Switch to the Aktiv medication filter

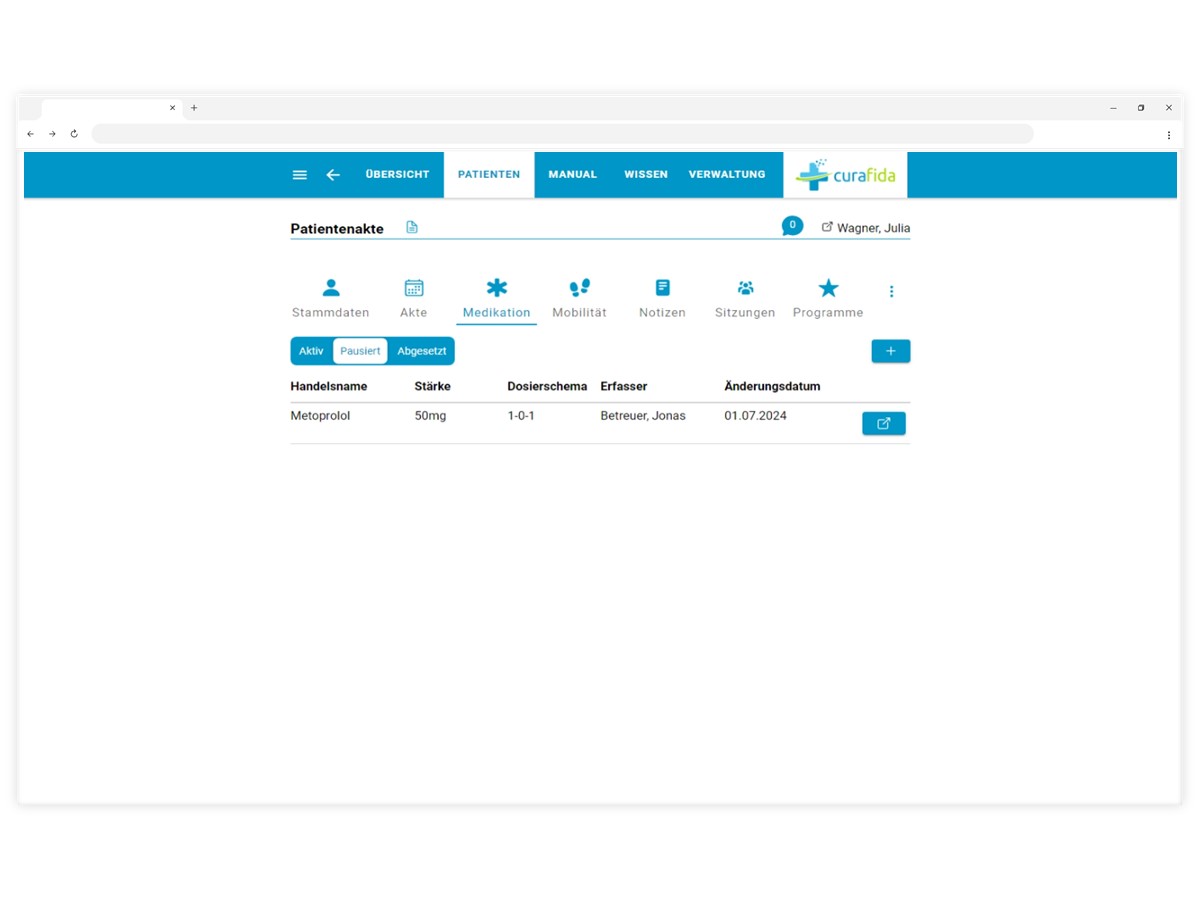[x=311, y=351]
